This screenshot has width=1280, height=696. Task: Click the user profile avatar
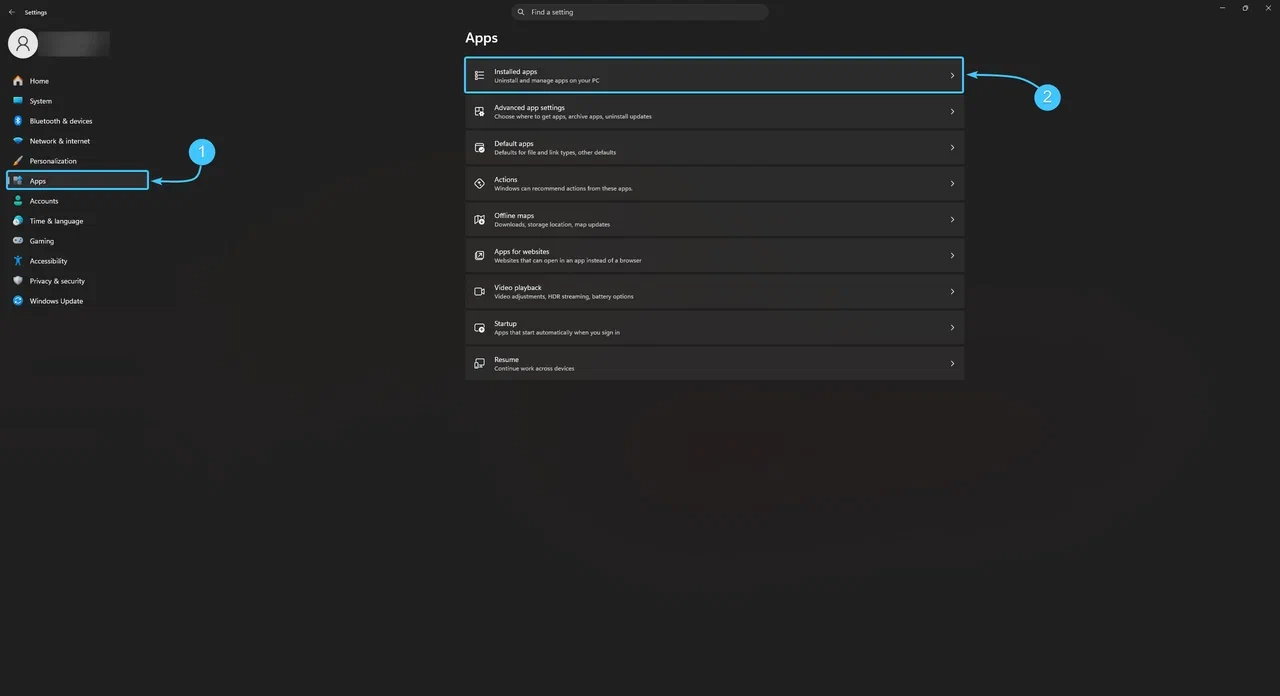[23, 43]
